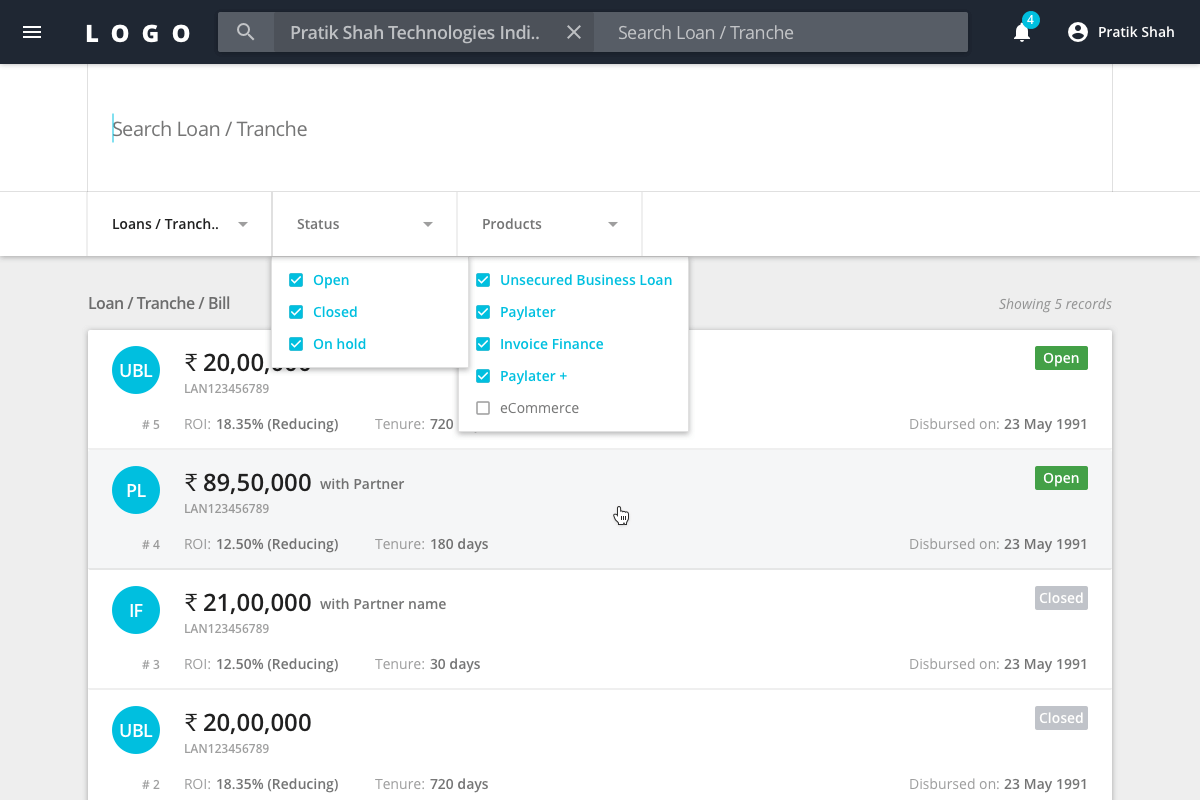1200x800 pixels.
Task: Click the Search Loan / Tranche input field
Action: pos(400,128)
